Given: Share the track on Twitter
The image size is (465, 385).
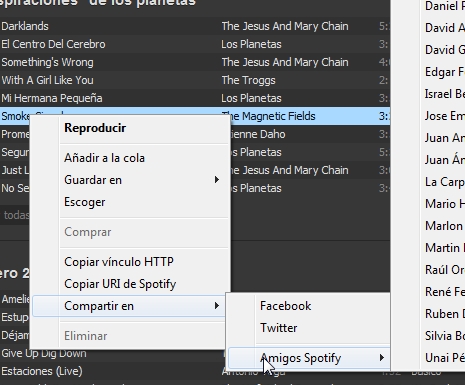Looking at the screenshot, I should point(279,328).
